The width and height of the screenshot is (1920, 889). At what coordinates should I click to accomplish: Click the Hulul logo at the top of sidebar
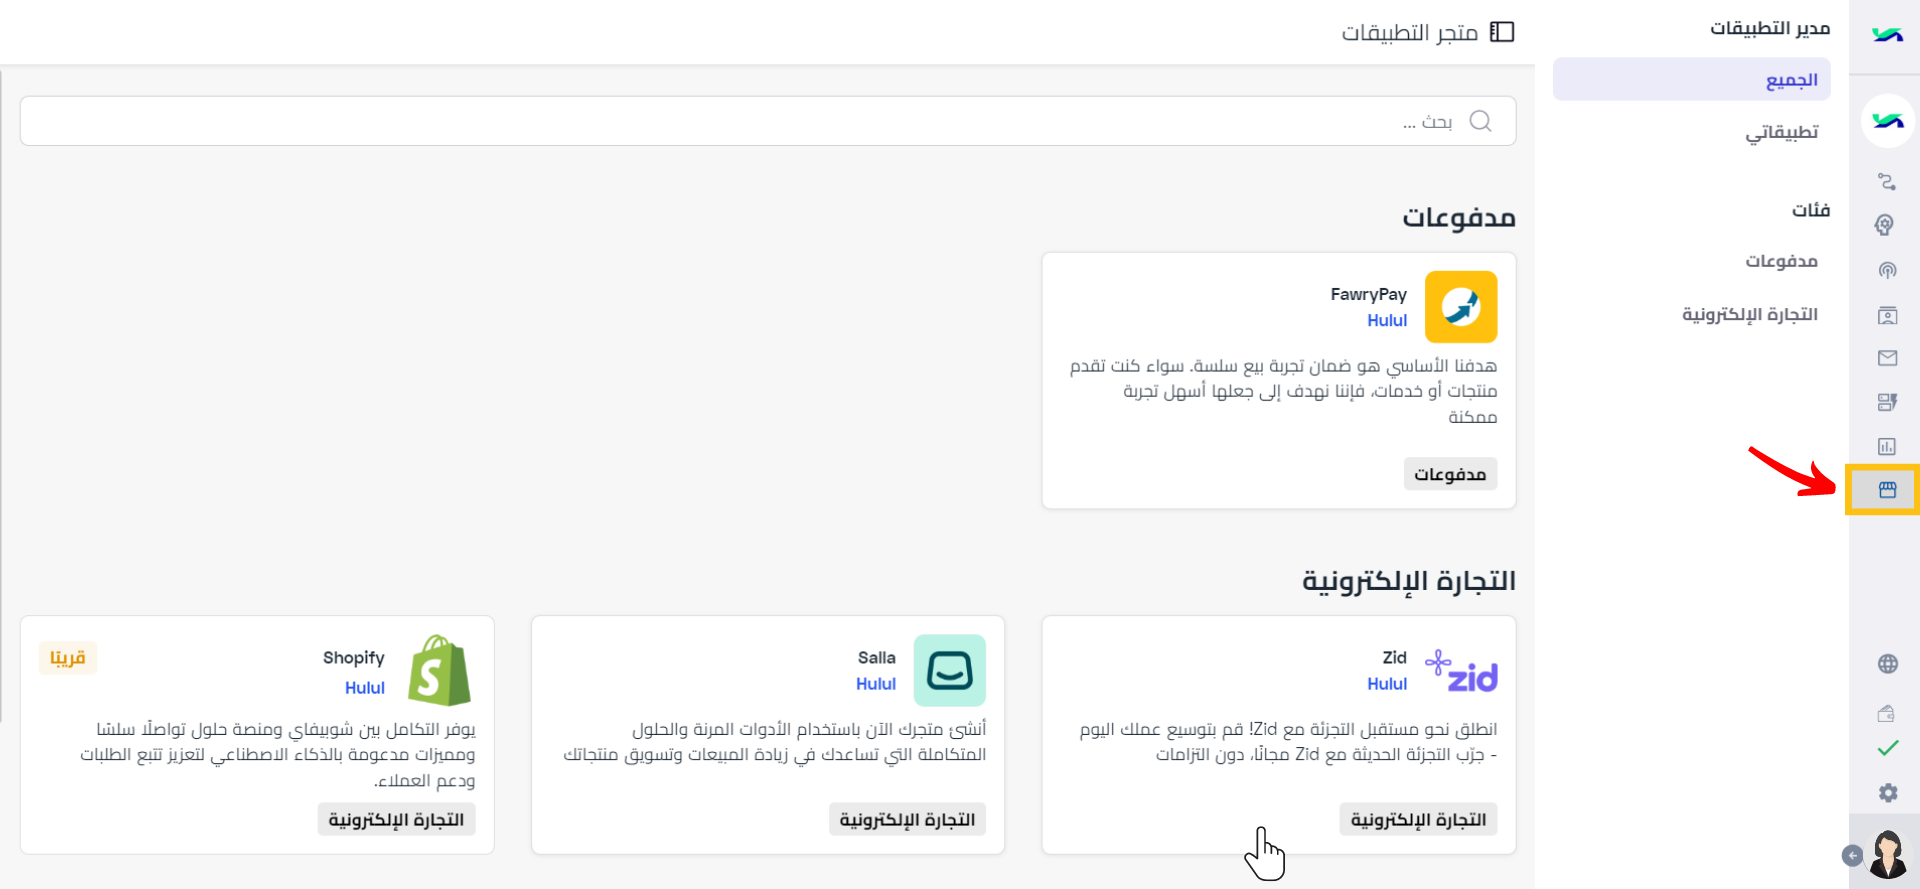pos(1887,35)
